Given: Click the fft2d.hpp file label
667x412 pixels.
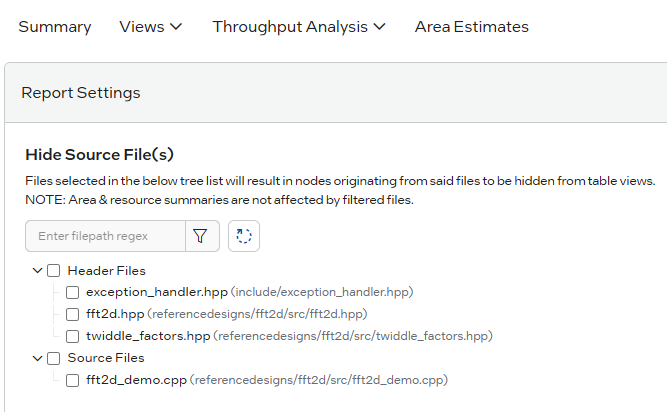Looking at the screenshot, I should click(115, 315).
